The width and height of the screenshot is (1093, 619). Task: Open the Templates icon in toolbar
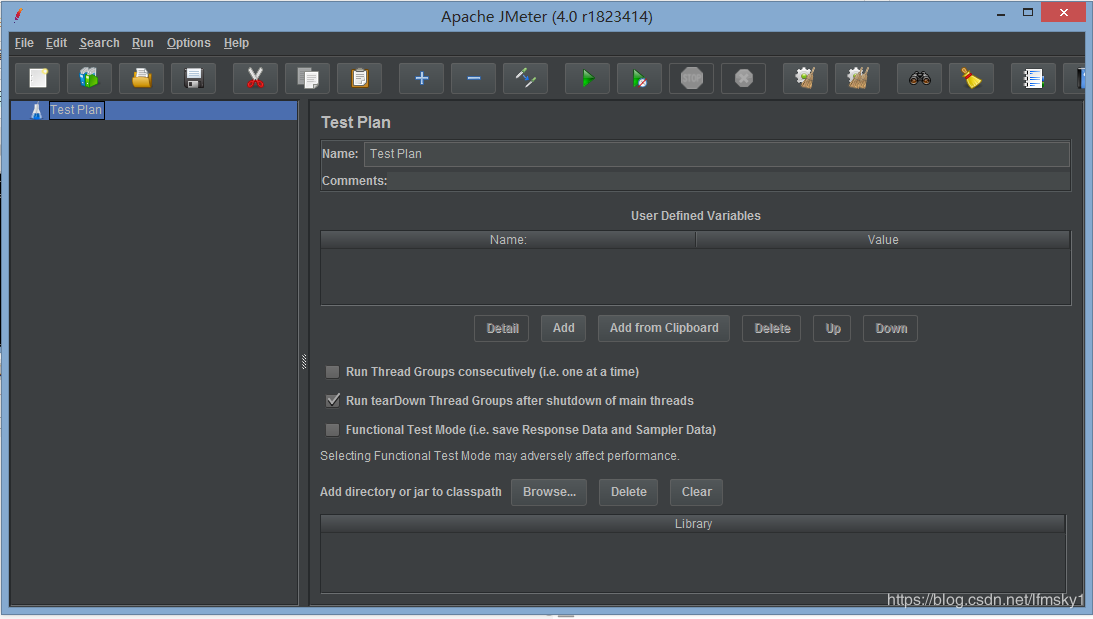(89, 78)
